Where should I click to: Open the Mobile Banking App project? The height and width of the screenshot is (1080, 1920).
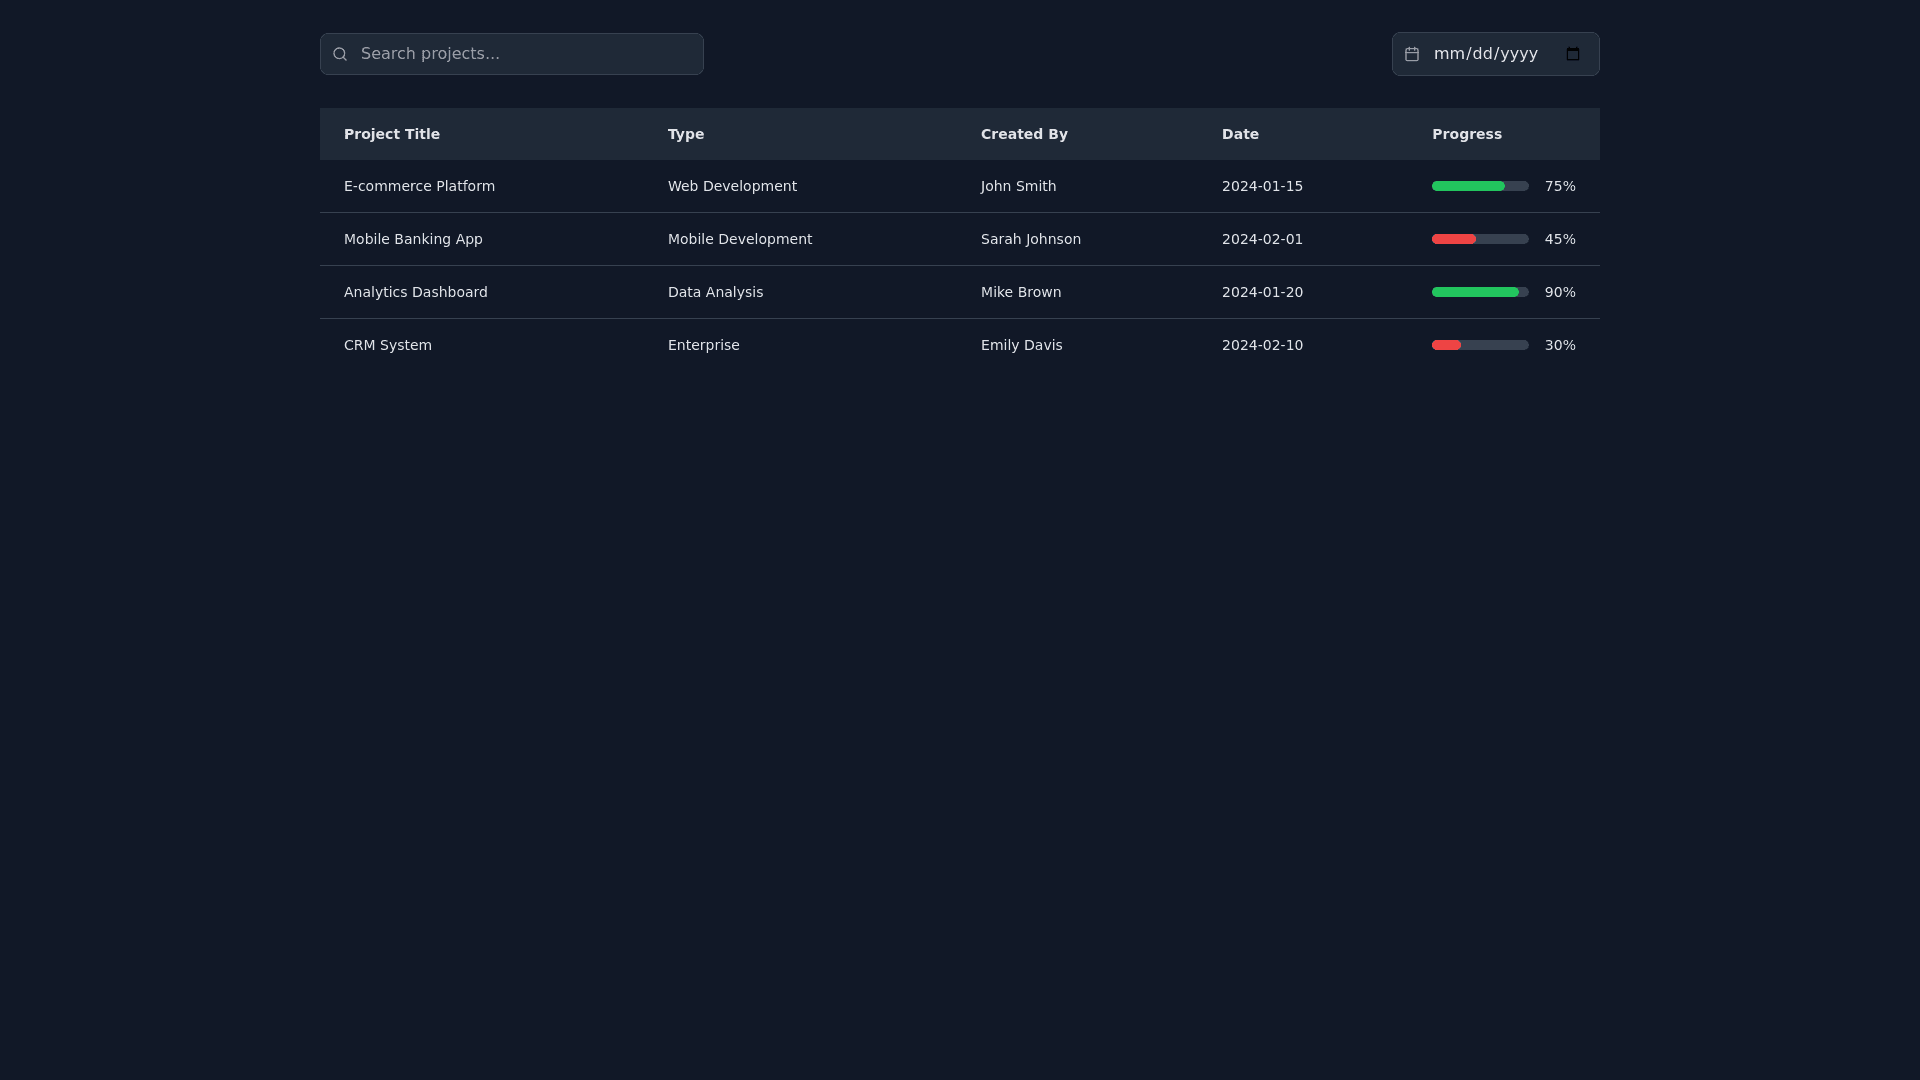tap(413, 239)
